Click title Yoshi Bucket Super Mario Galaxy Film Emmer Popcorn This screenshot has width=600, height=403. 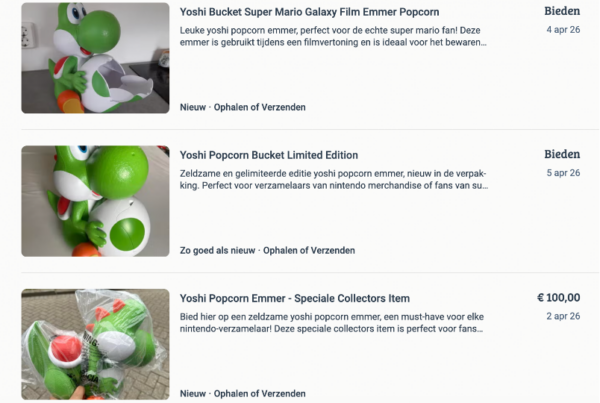309,12
